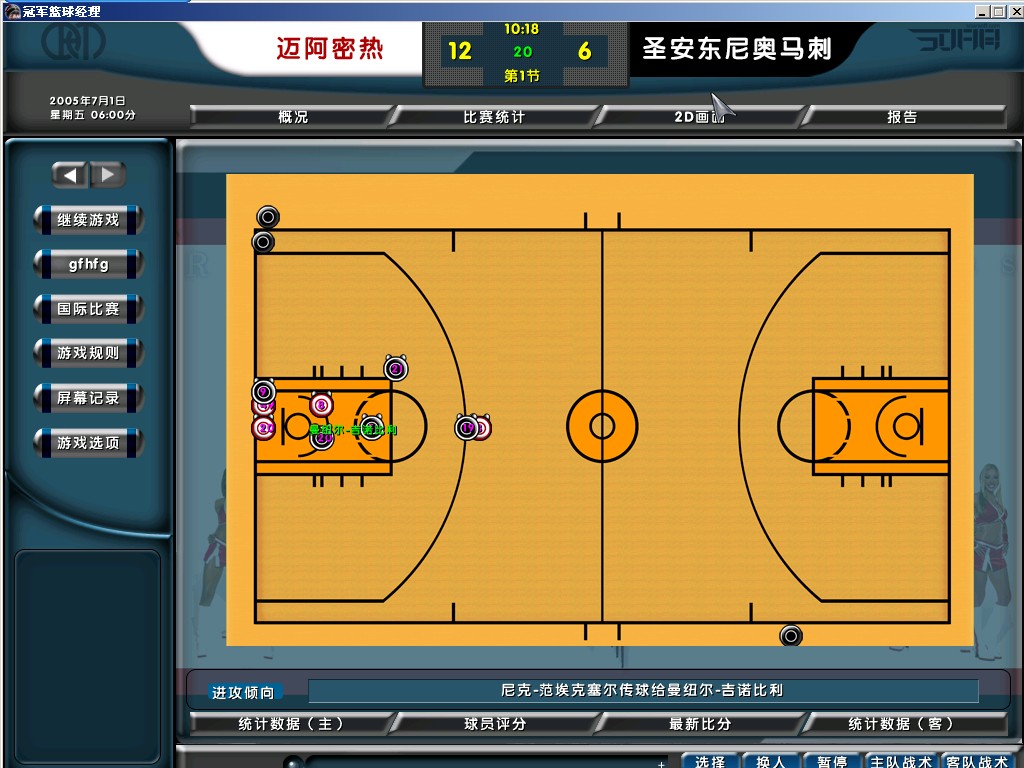Show 最新比分 latest scores tab
1024x768 pixels.
[699, 724]
